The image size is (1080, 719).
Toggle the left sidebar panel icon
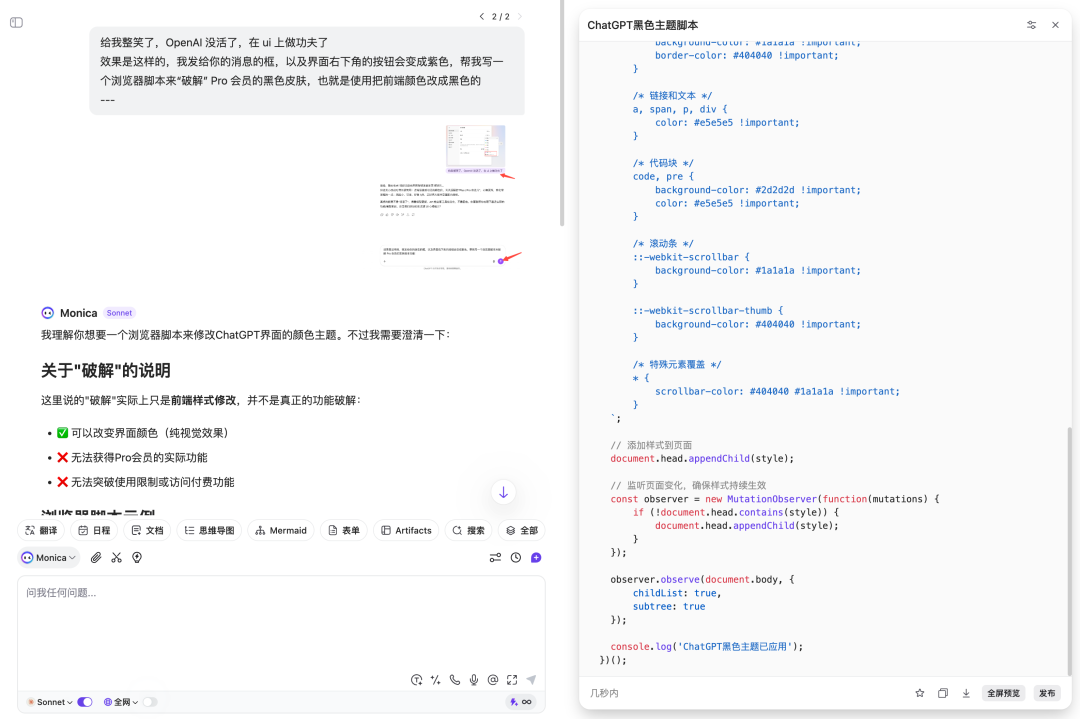[x=17, y=23]
